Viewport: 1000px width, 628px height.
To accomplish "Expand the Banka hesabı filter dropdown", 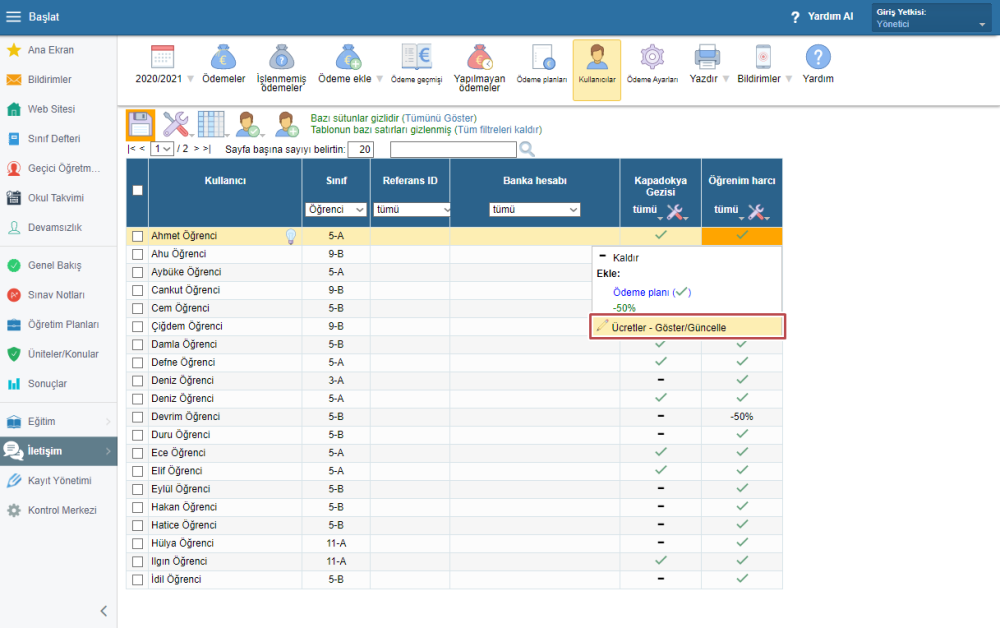I will pos(534,210).
